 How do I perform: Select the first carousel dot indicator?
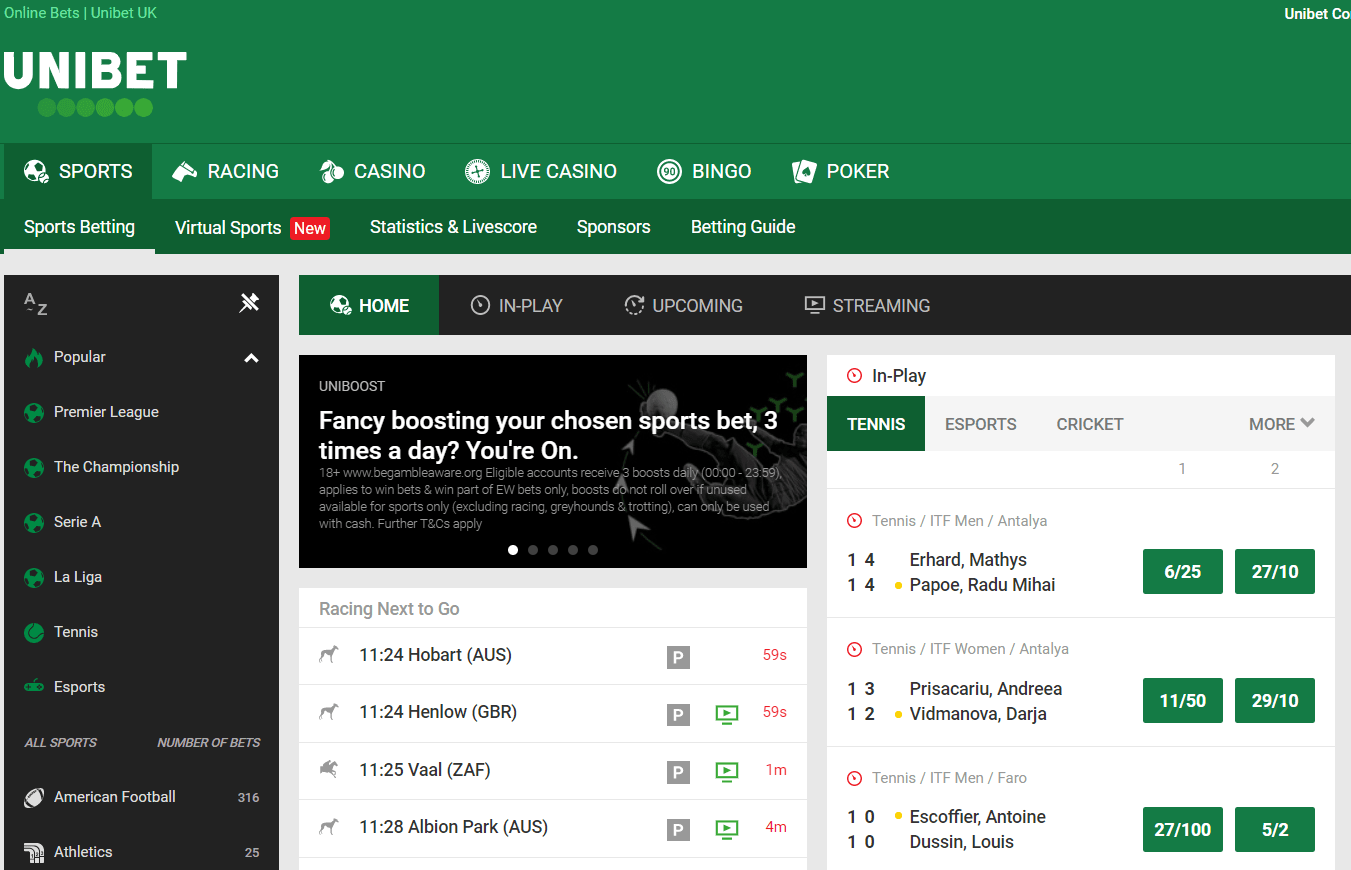tap(513, 550)
